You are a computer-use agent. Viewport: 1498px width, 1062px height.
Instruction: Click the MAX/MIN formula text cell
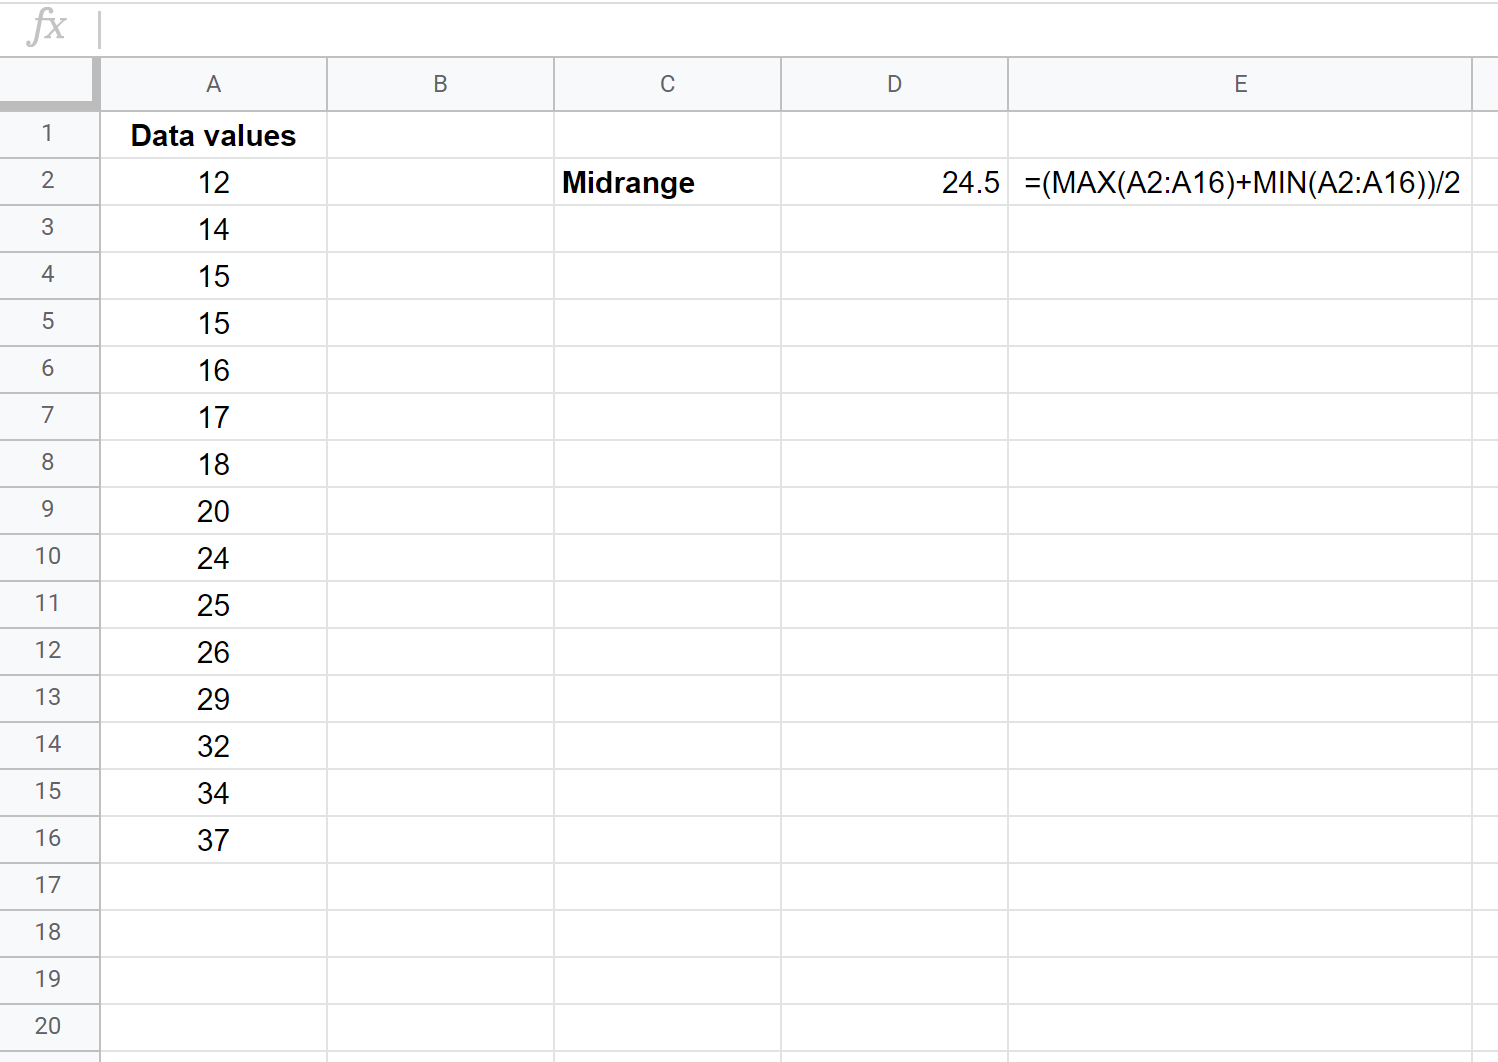coord(1240,182)
